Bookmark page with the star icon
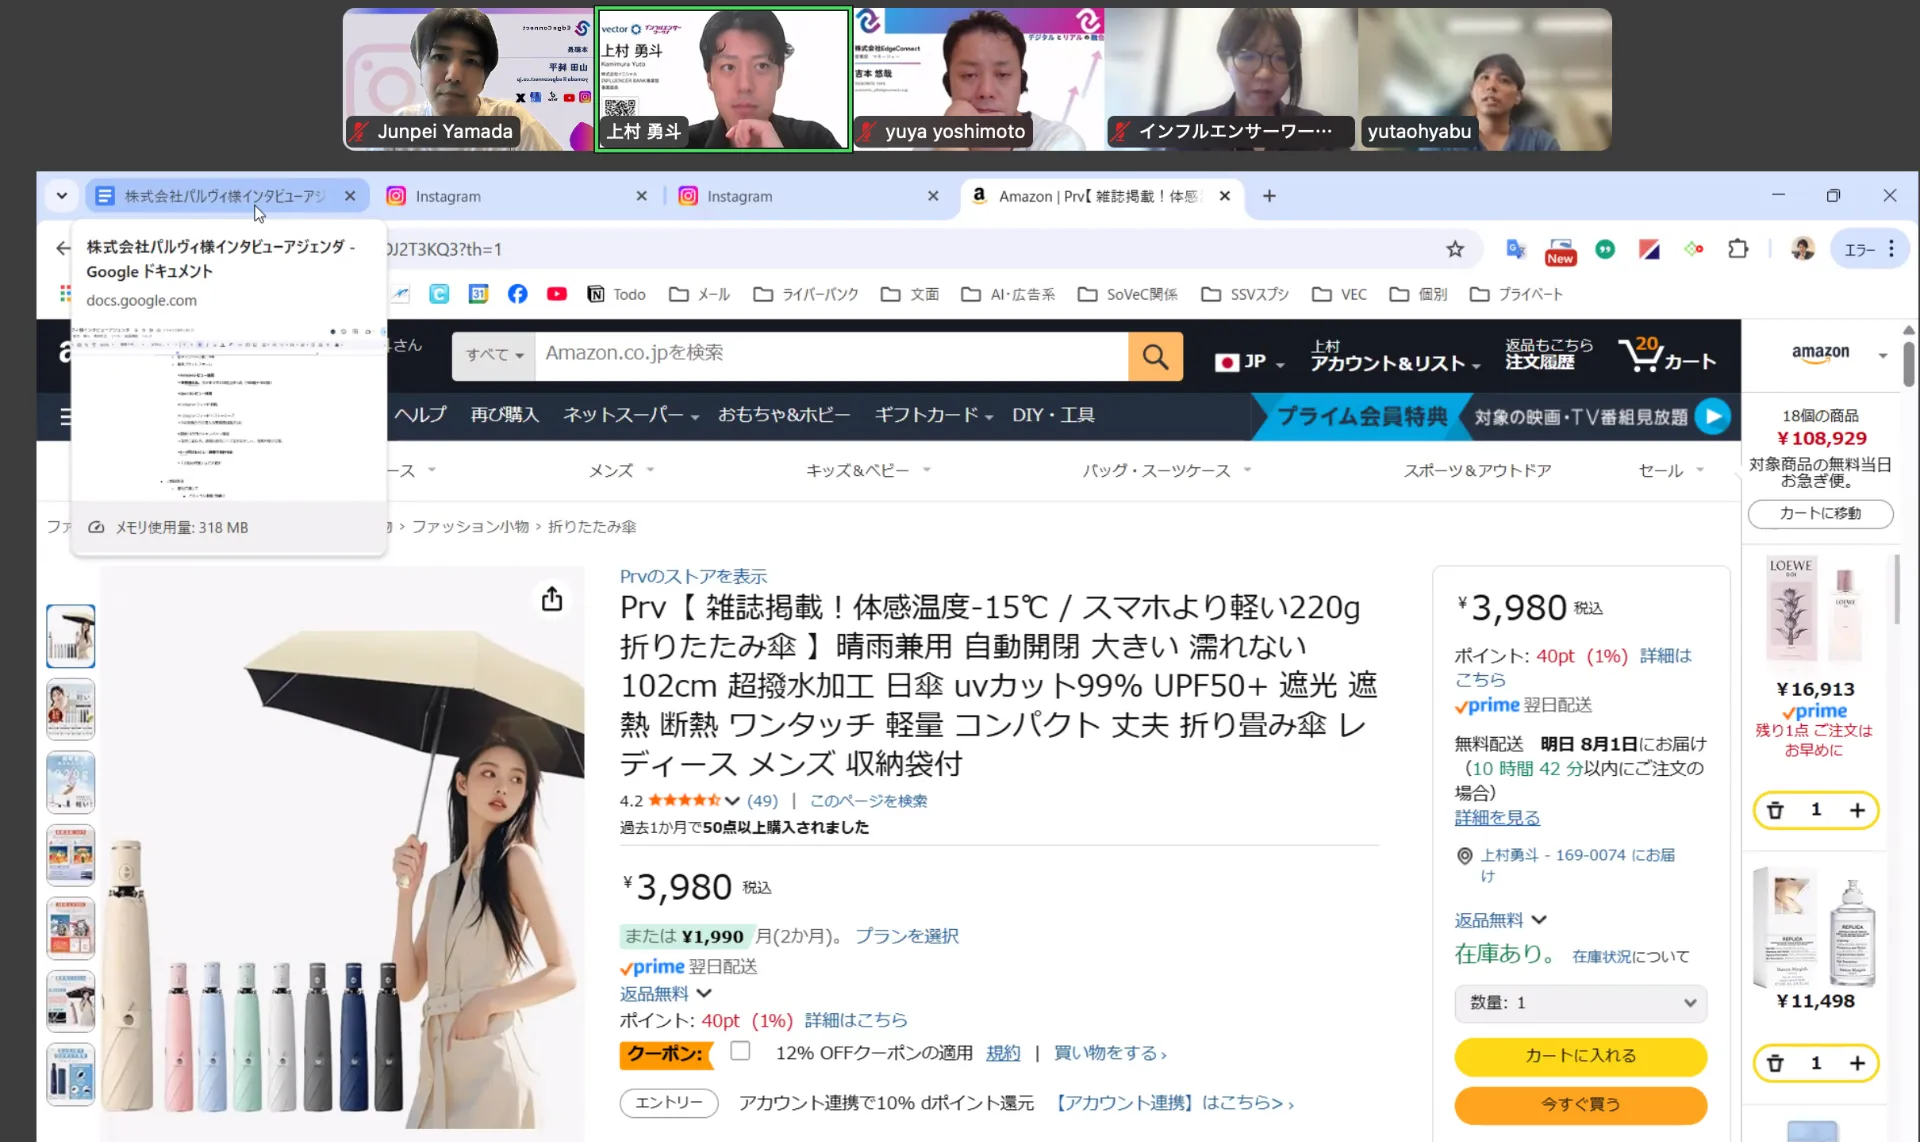This screenshot has height=1142, width=1920. (x=1455, y=249)
